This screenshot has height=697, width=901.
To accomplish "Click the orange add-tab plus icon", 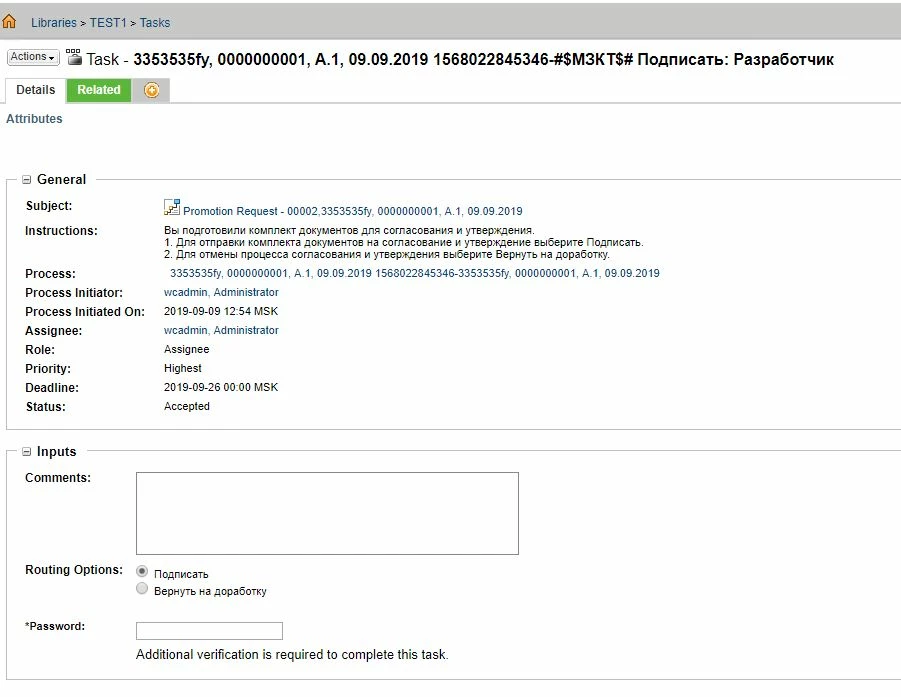I will [x=151, y=90].
